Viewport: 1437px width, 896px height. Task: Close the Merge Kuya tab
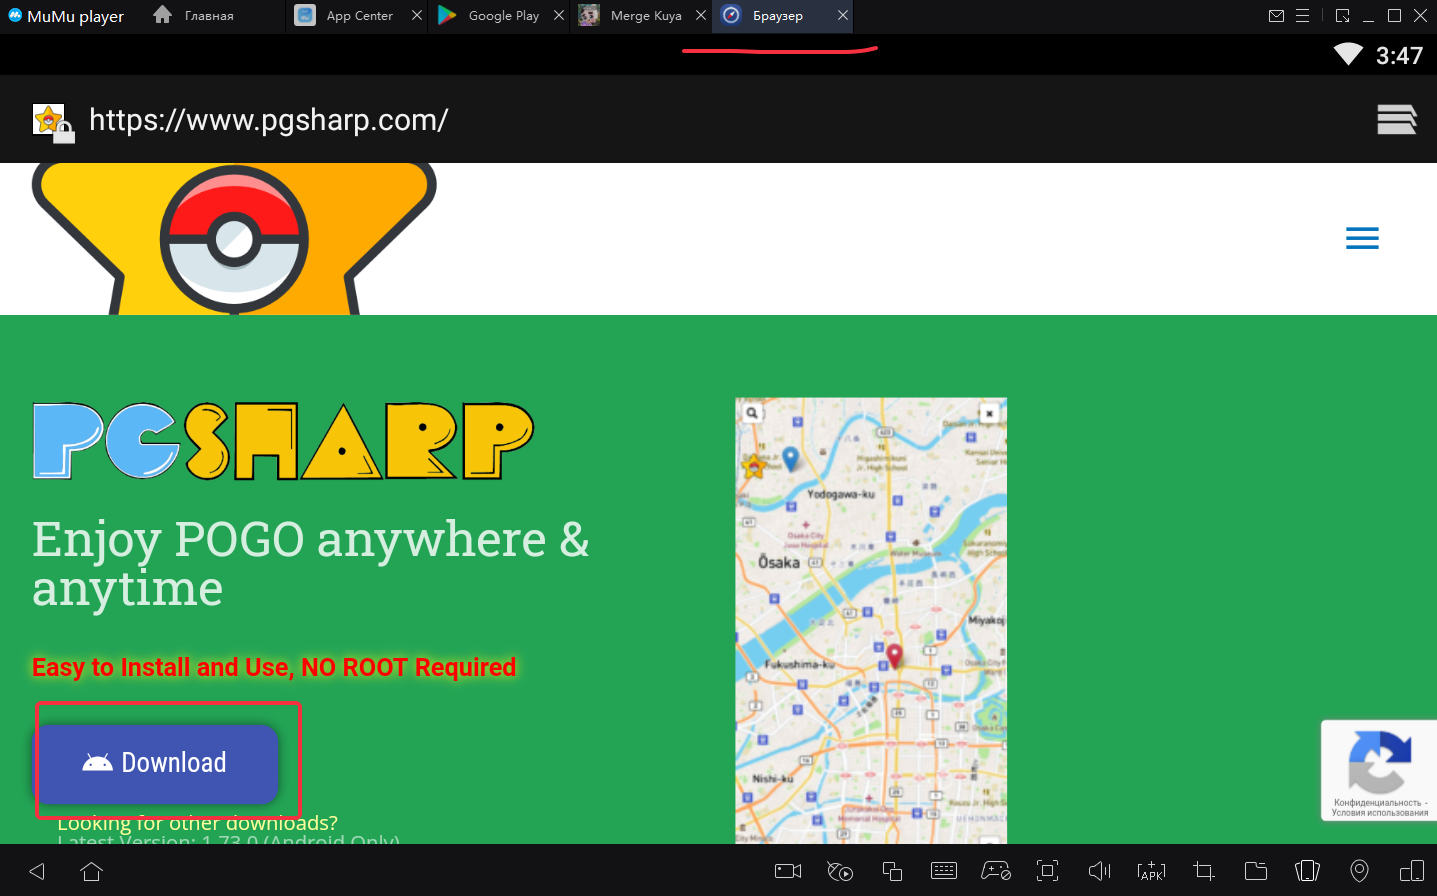click(x=701, y=16)
